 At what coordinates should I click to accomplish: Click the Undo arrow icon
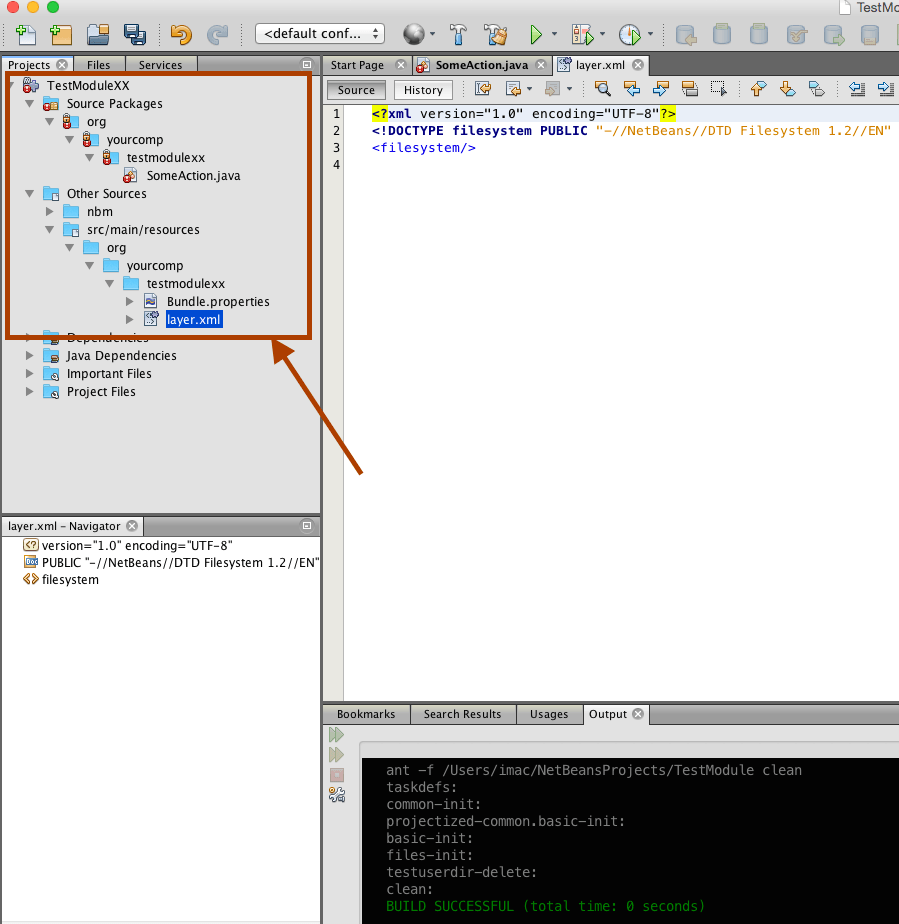(181, 35)
